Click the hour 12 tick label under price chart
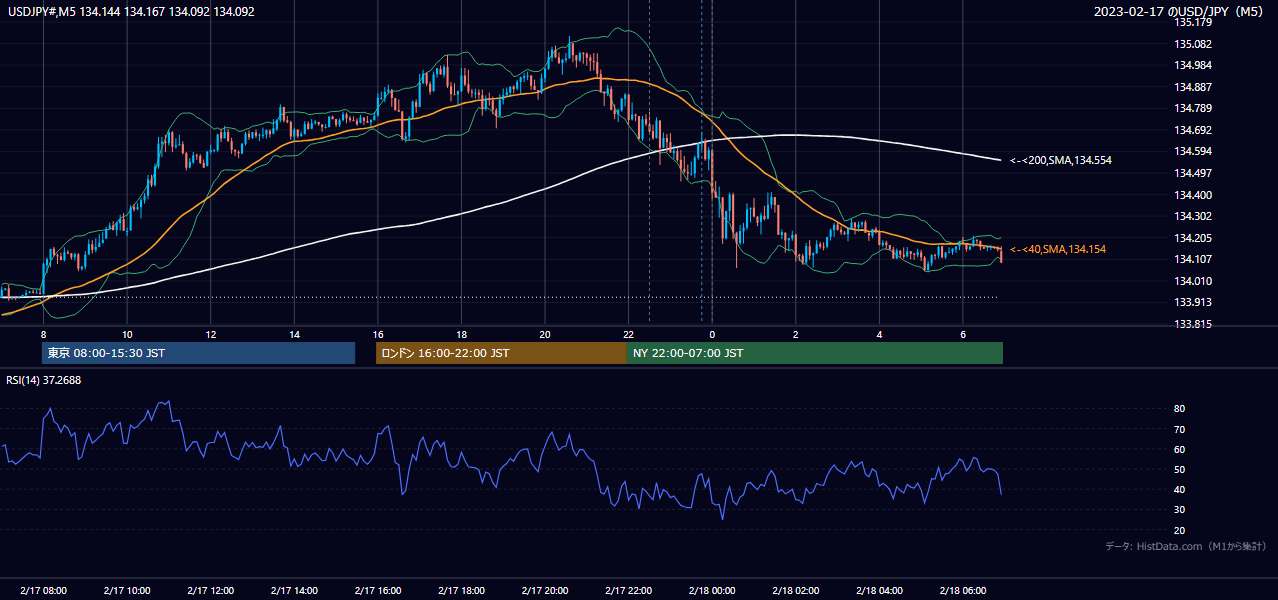Viewport: 1278px width, 600px height. coord(211,334)
